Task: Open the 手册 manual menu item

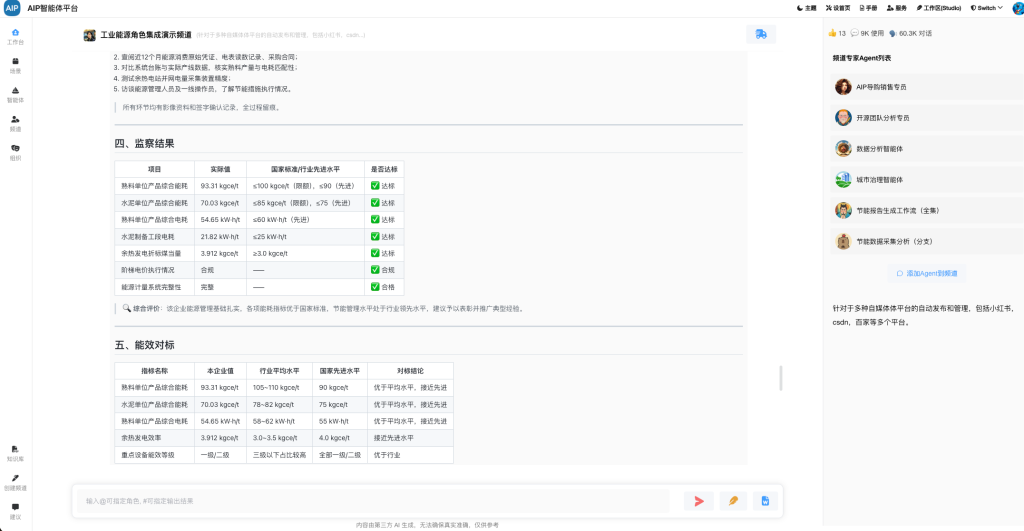Action: pyautogui.click(x=869, y=8)
